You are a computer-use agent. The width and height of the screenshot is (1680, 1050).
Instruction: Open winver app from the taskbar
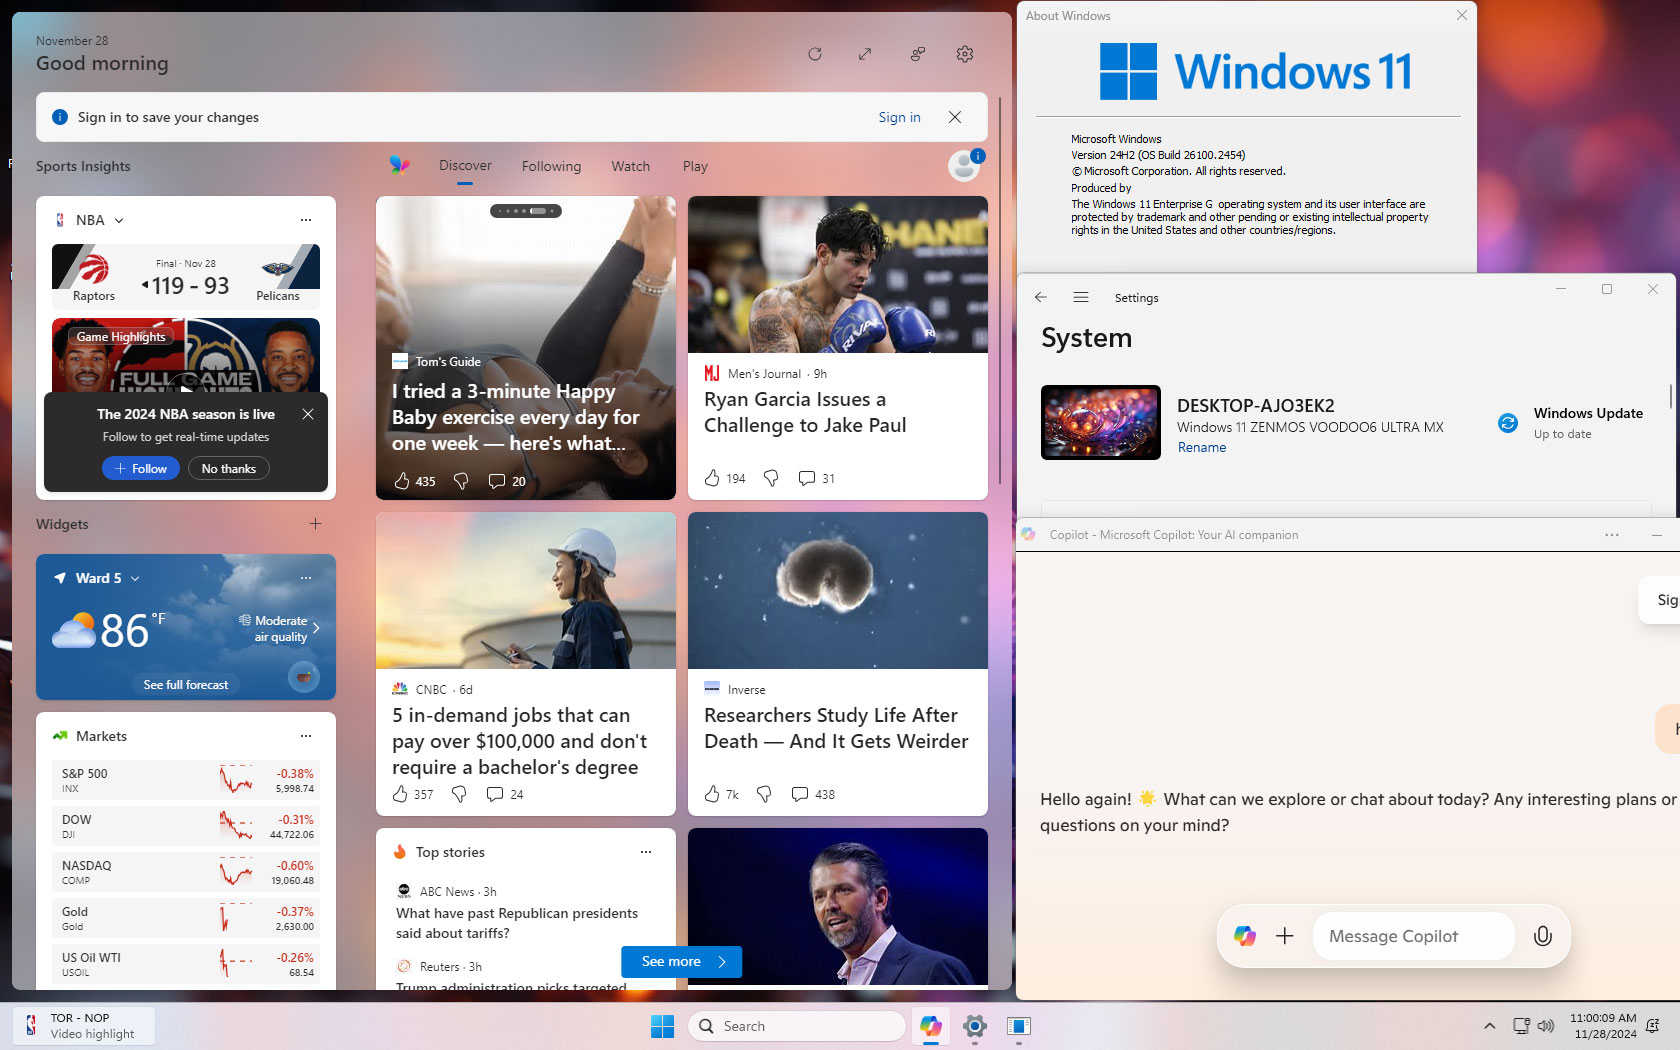[1019, 1026]
